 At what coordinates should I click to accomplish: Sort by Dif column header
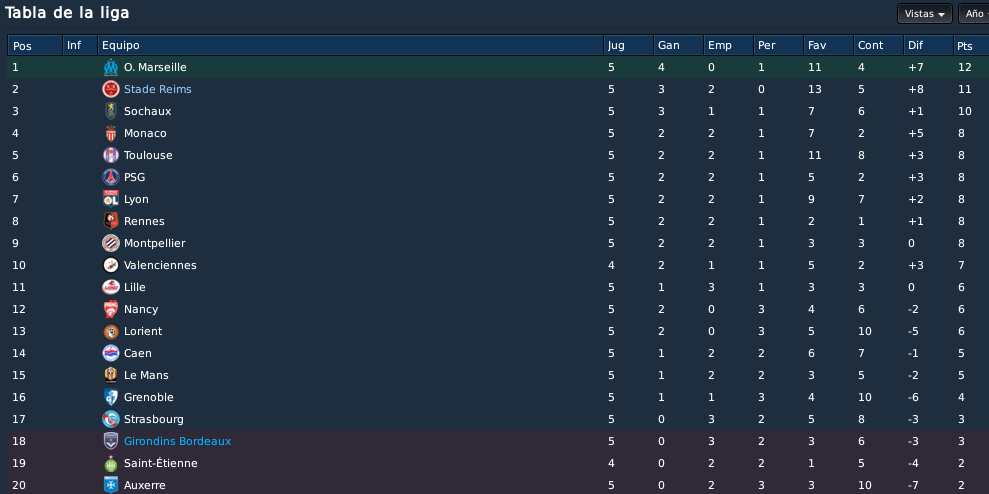928,45
